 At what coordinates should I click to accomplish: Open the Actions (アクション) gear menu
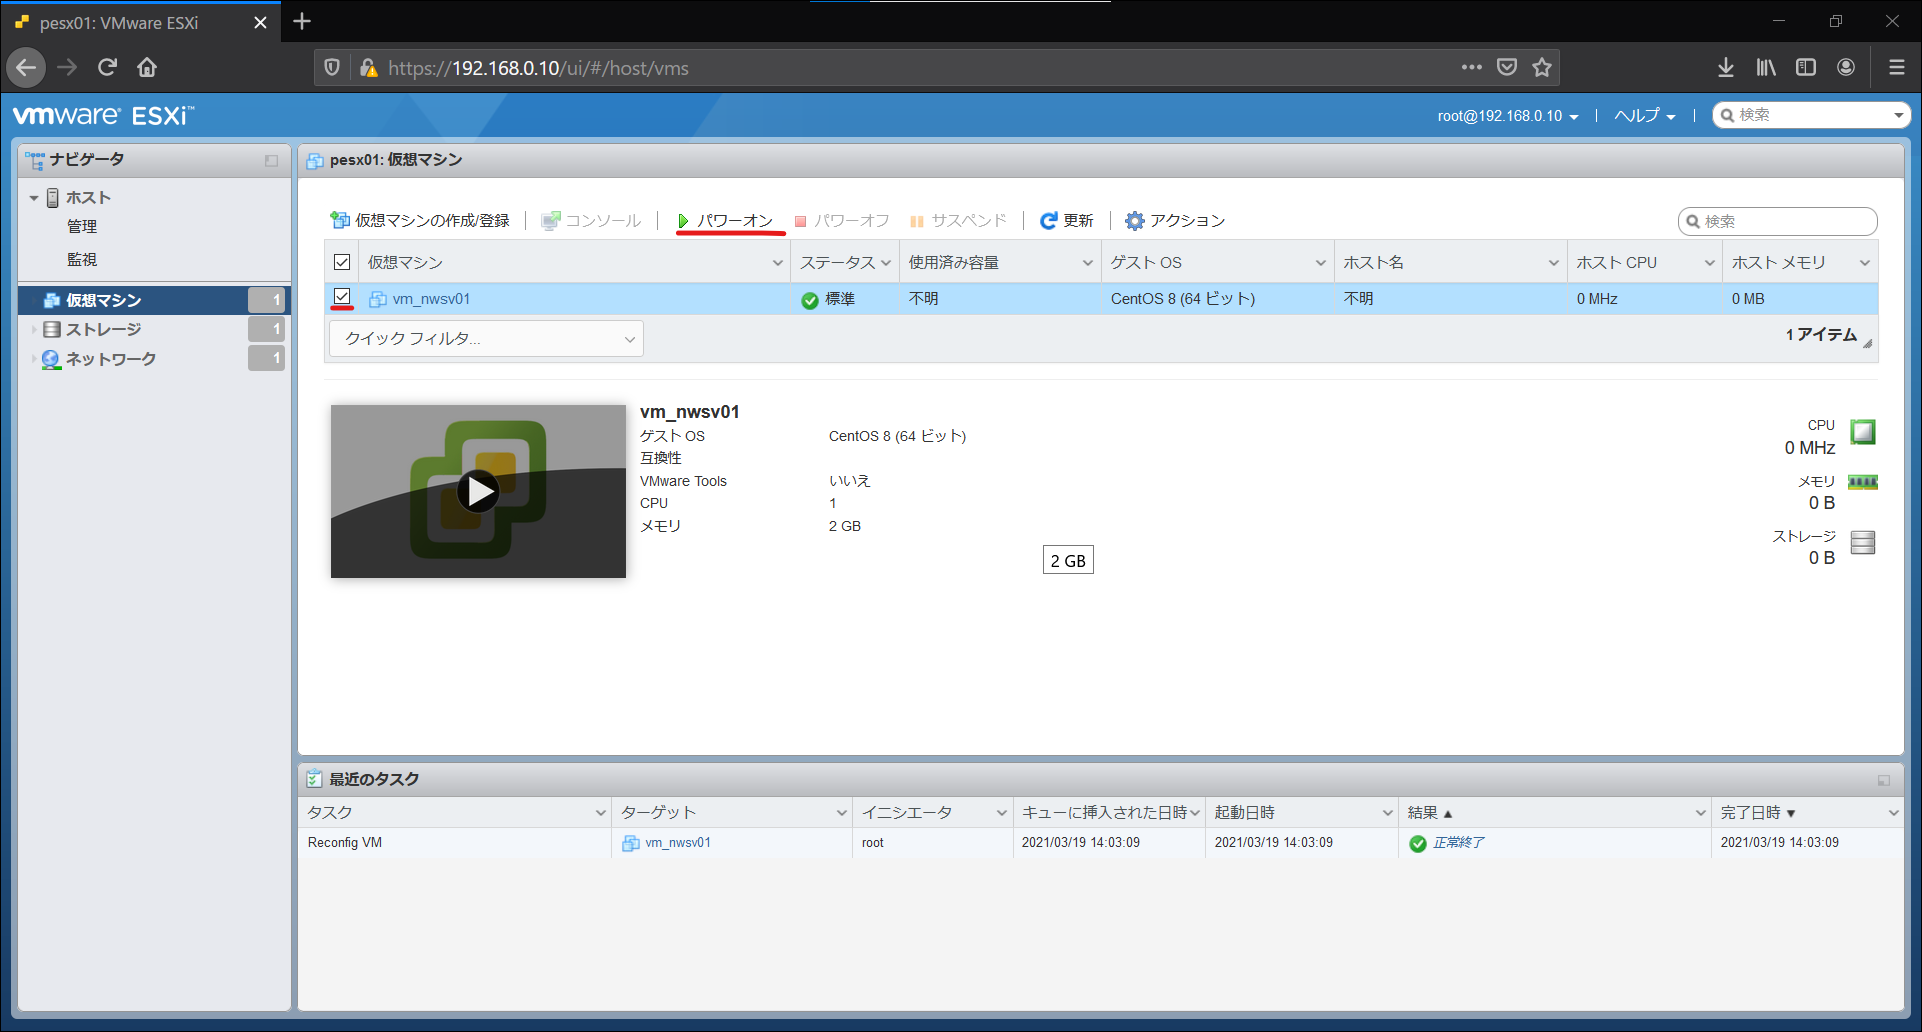(1175, 220)
